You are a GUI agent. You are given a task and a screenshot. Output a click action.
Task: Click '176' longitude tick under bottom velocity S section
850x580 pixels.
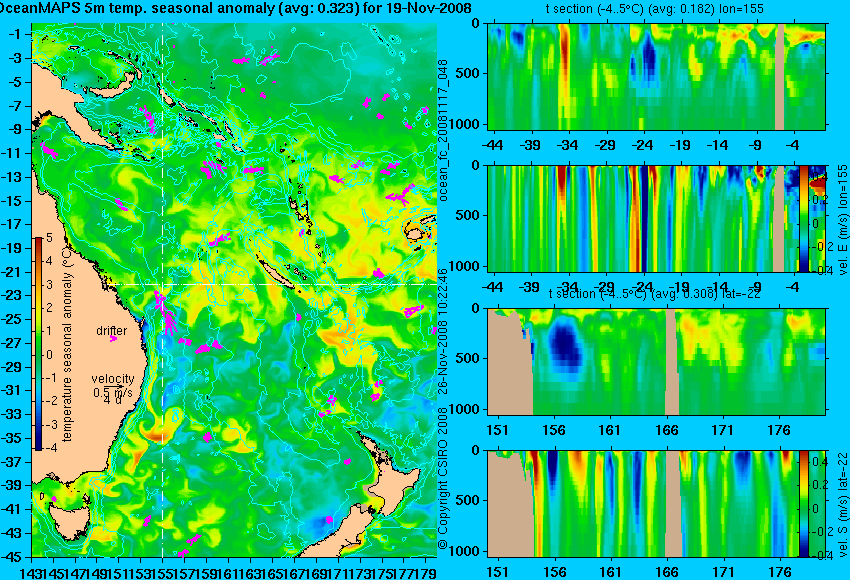click(x=780, y=572)
